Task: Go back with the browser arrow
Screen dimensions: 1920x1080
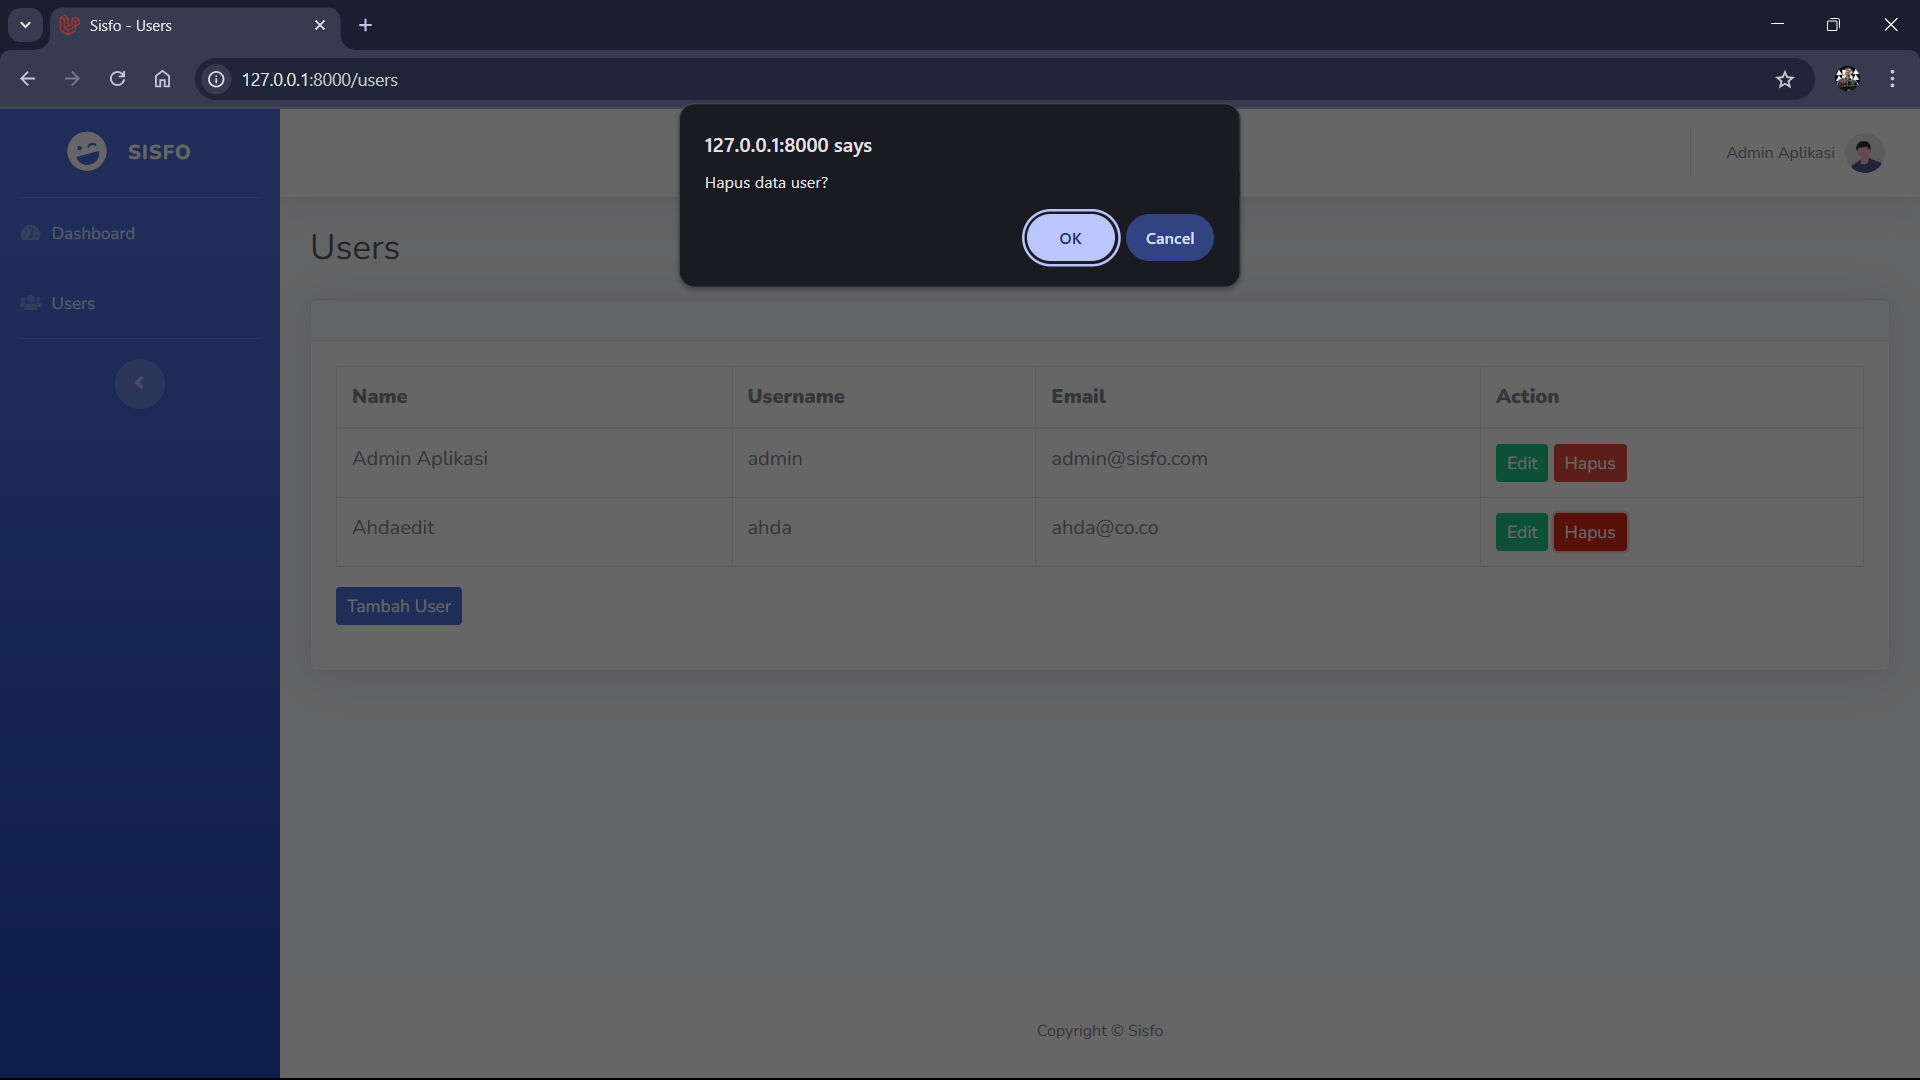Action: tap(28, 79)
